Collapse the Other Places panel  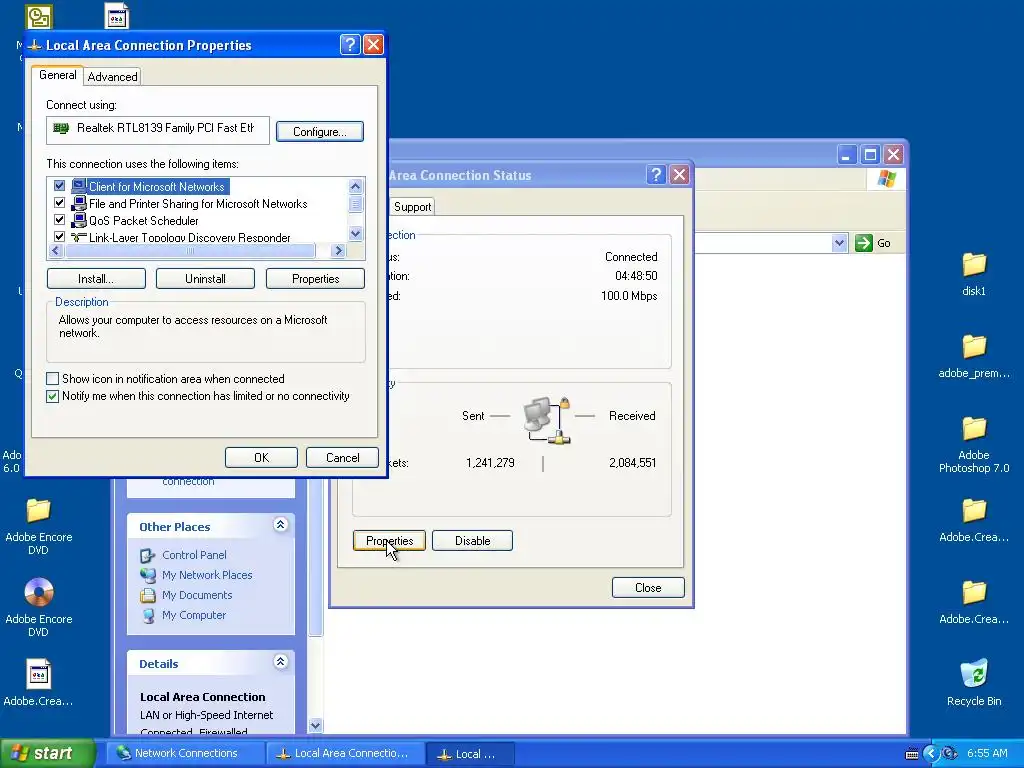pyautogui.click(x=281, y=524)
